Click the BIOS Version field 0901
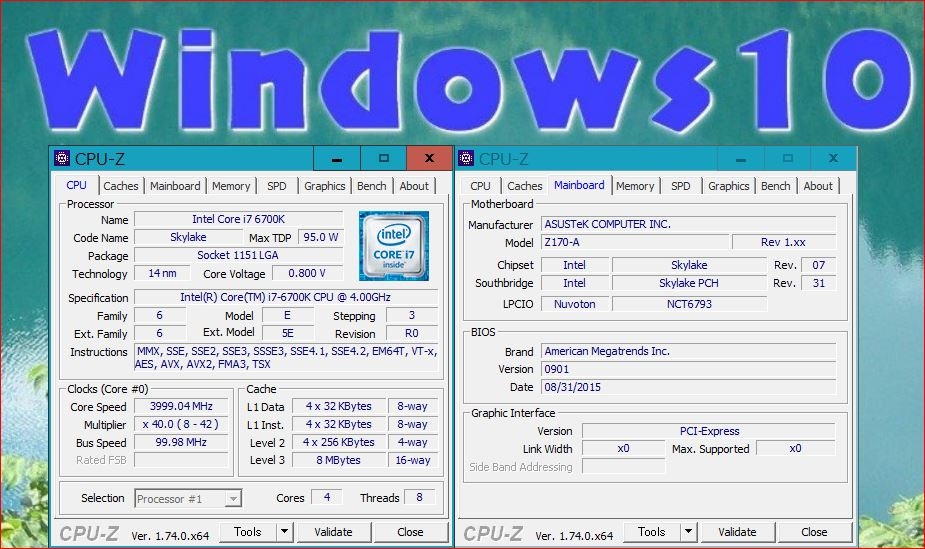925x549 pixels. (x=688, y=369)
